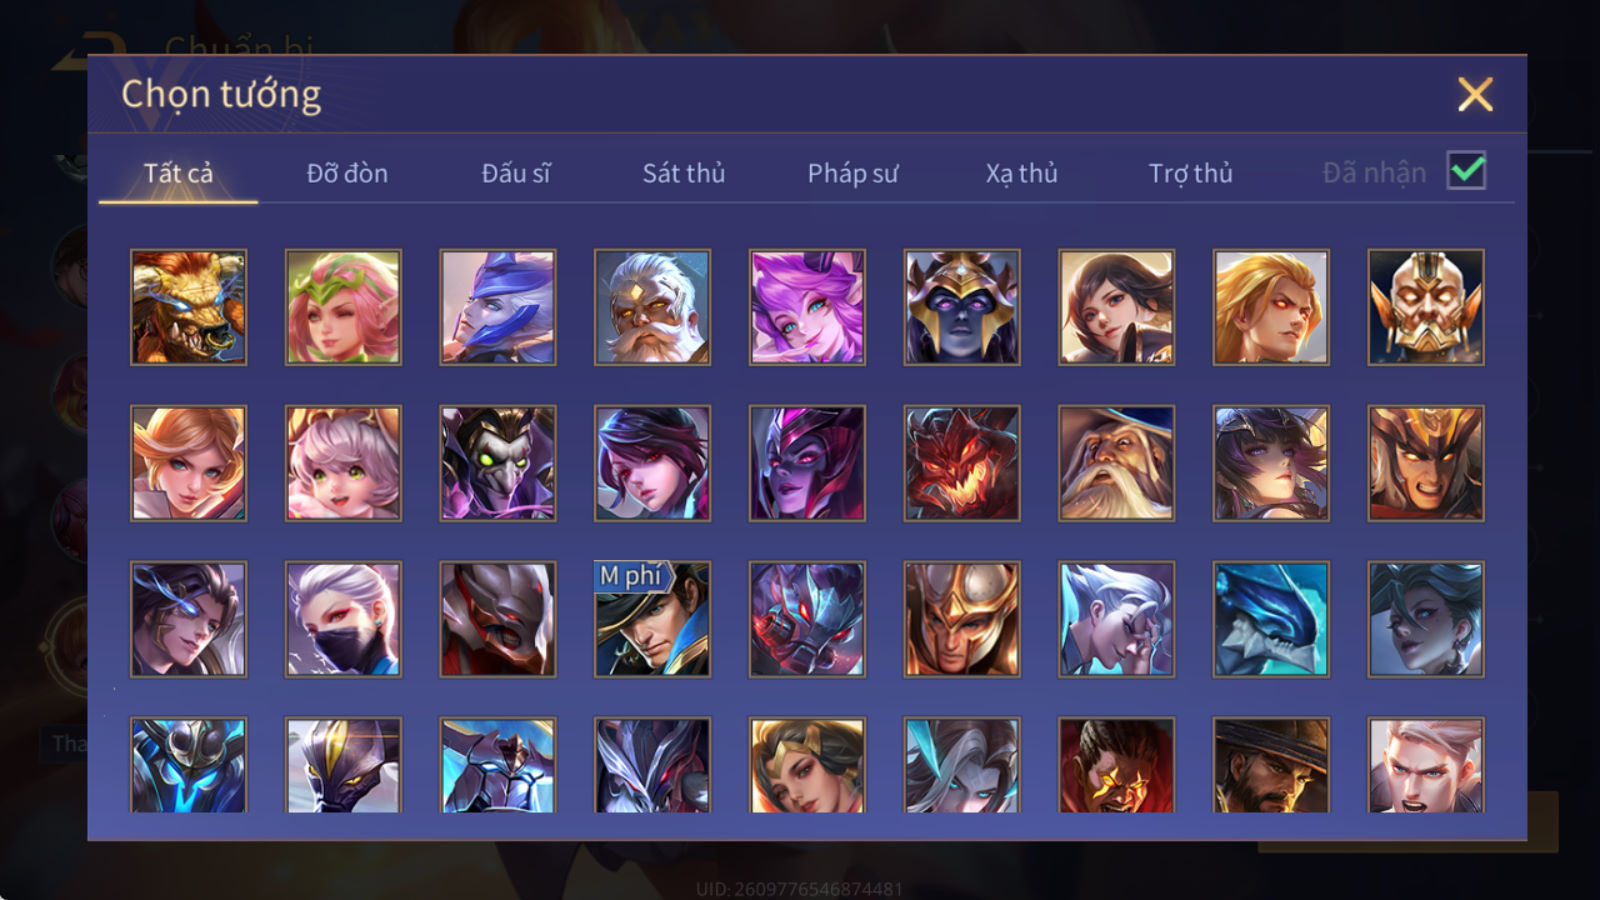Pick the white-bearded hero with forehead gem
The height and width of the screenshot is (900, 1600).
pos(652,307)
